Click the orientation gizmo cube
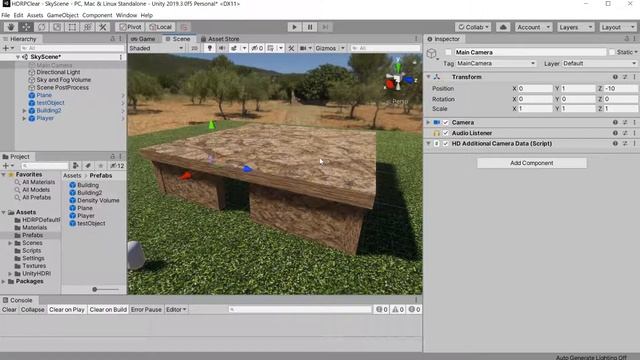640x360 pixels. 397,80
